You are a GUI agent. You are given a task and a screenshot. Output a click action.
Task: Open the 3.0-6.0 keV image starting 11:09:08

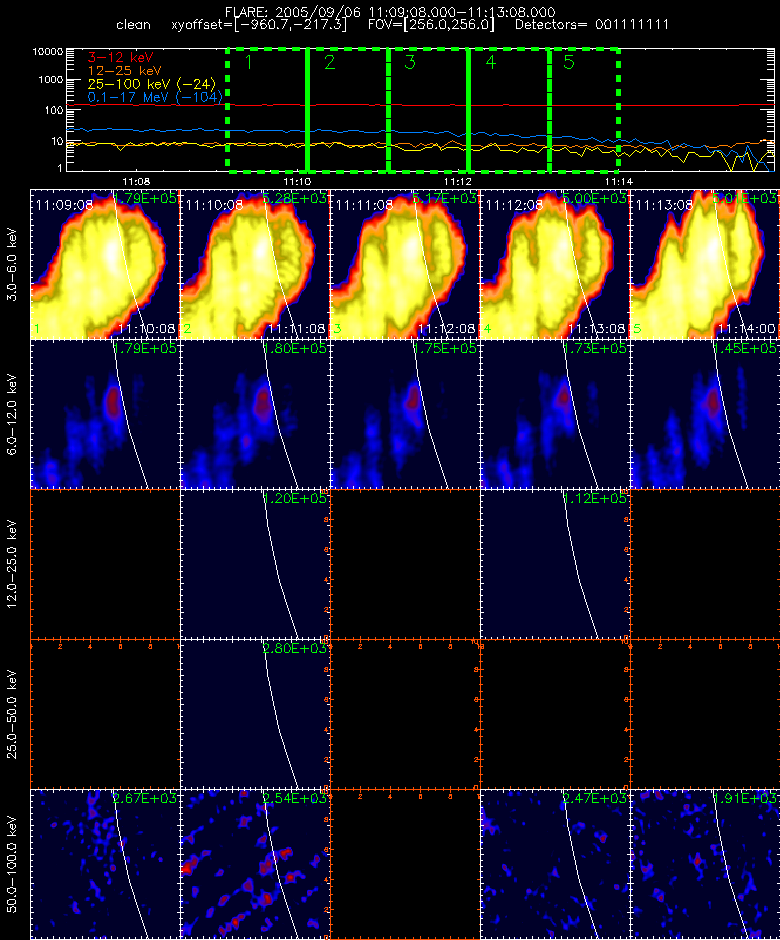click(x=105, y=264)
